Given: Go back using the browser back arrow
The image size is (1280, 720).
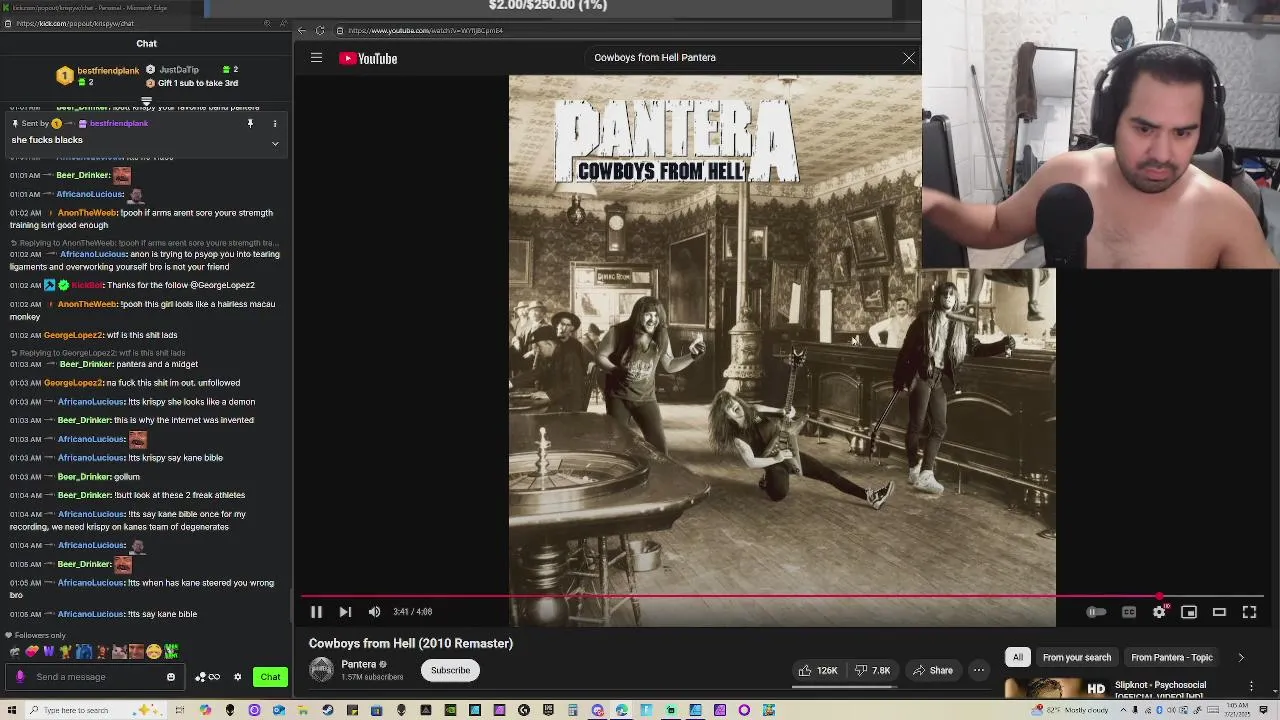Looking at the screenshot, I should [302, 30].
